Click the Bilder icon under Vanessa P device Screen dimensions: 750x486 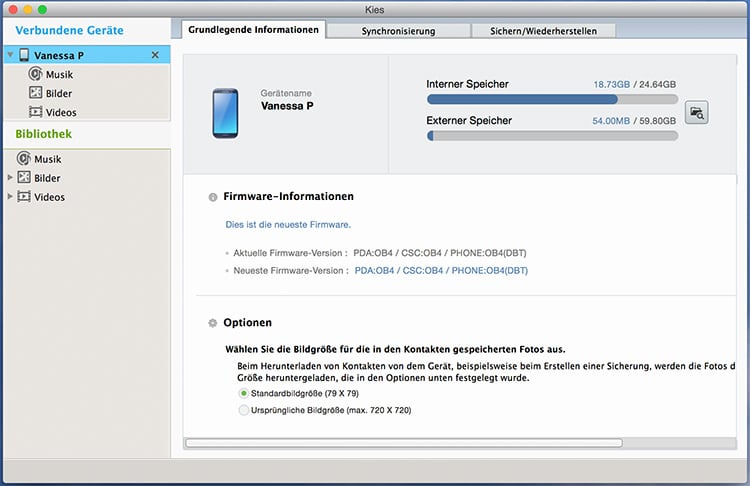pos(35,92)
